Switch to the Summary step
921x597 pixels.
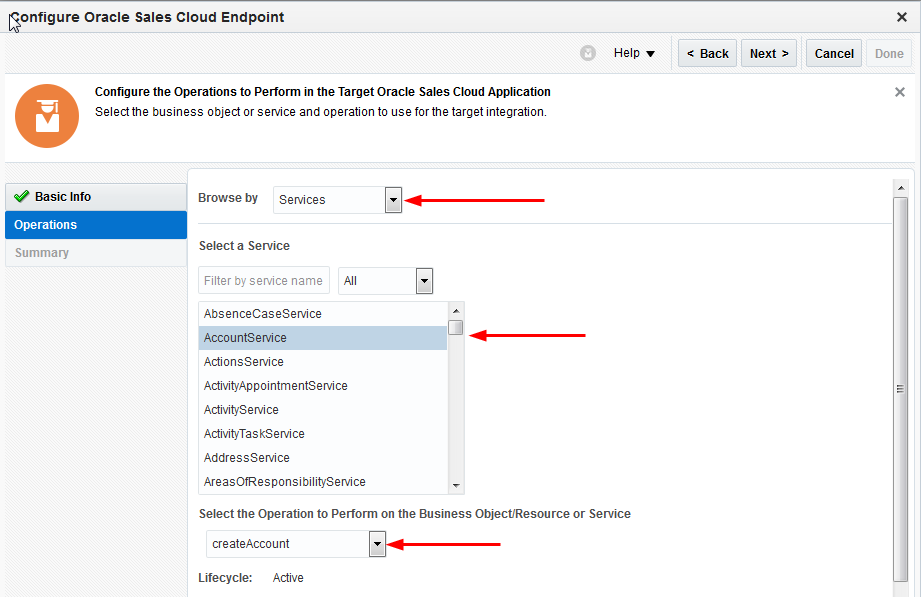(42, 252)
